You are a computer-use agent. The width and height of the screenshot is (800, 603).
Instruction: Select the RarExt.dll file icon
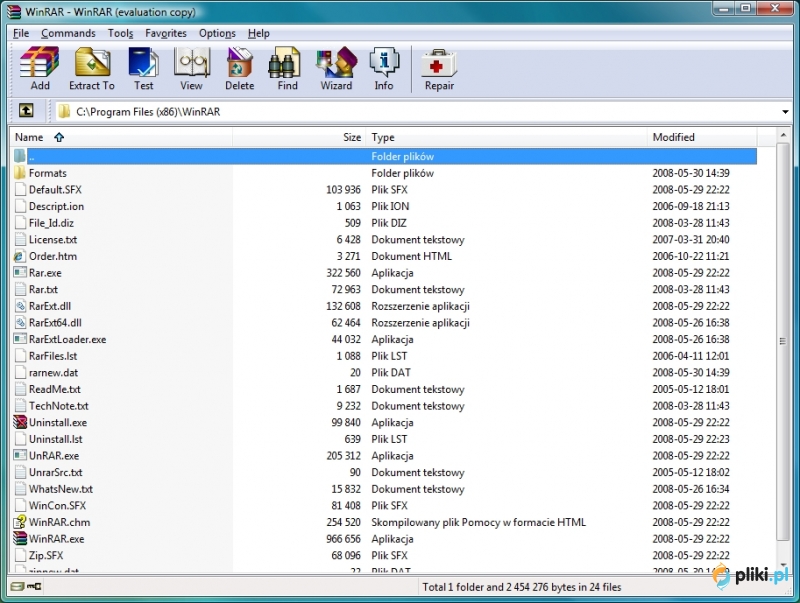(20, 306)
